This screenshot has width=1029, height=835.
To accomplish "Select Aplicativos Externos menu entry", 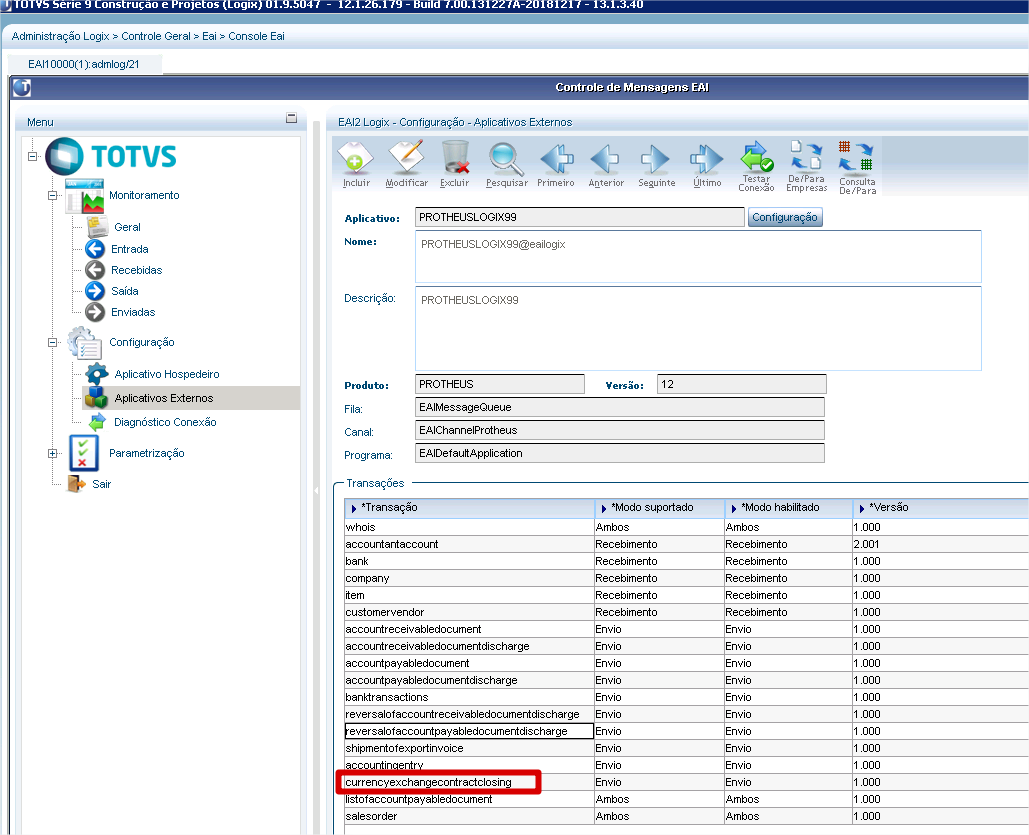I will [164, 398].
